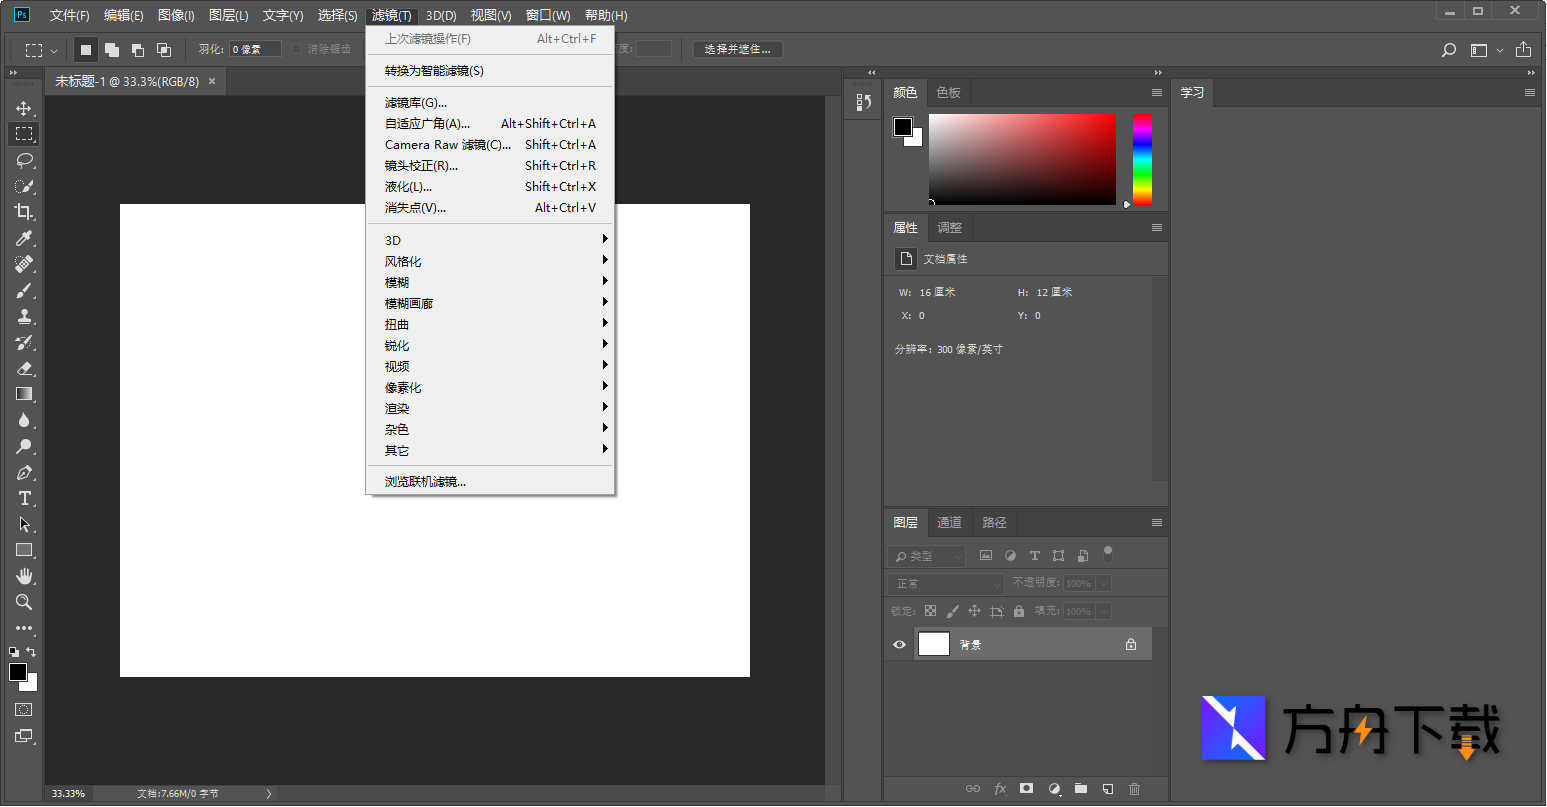Select the Horizontal Type tool

23,498
